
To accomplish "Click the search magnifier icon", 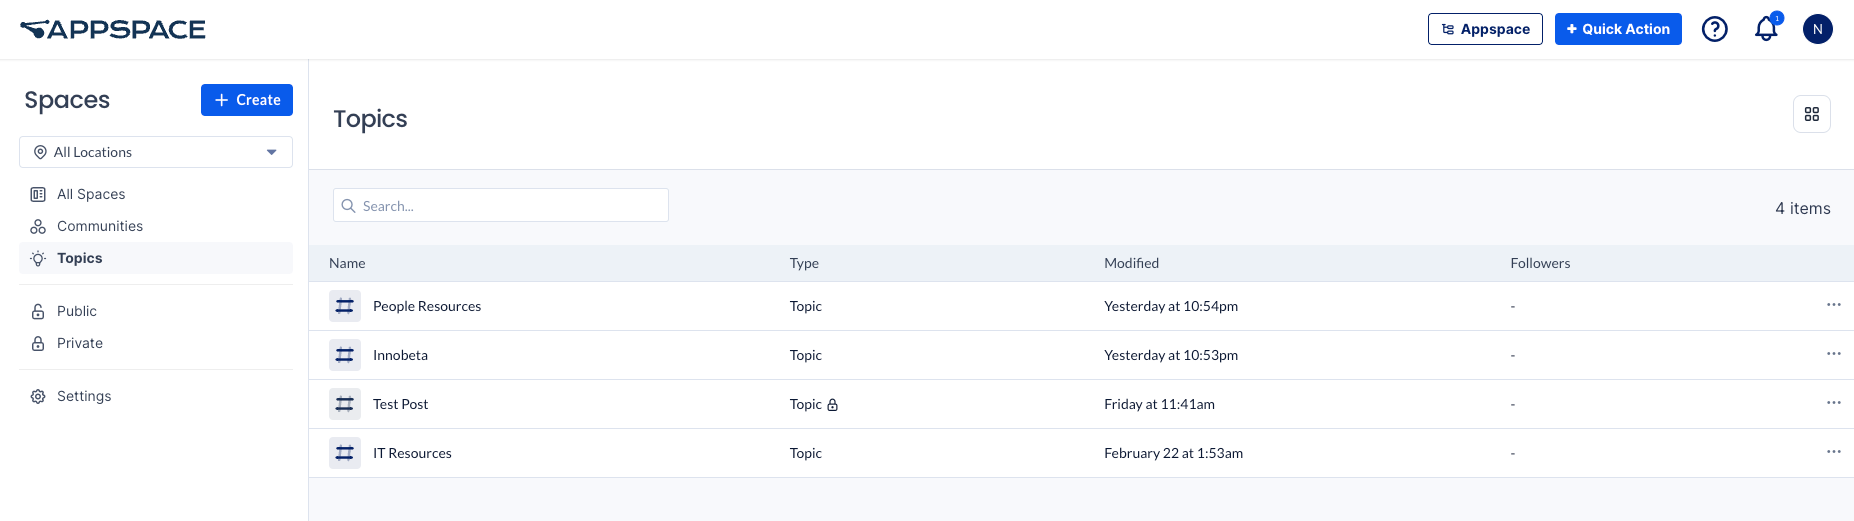I will (349, 206).
